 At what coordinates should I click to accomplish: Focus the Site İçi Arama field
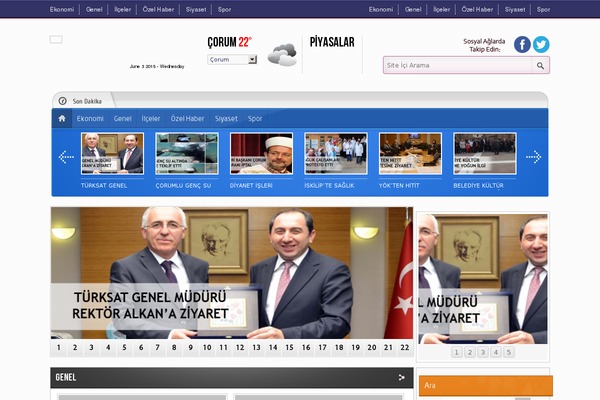coord(458,65)
